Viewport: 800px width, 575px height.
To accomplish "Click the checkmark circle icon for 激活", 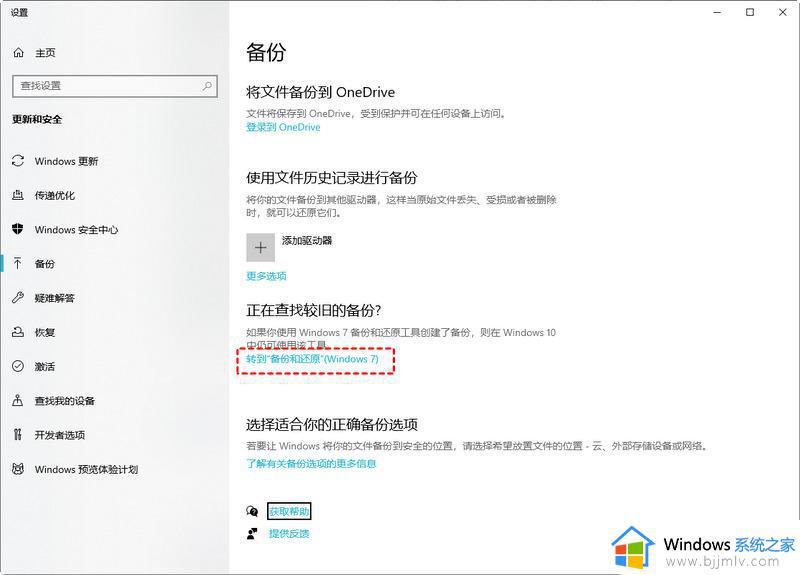I will click(x=18, y=366).
